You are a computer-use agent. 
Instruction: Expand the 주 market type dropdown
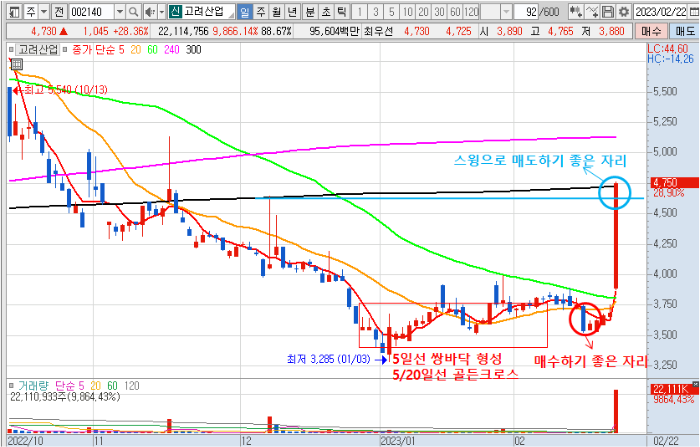[x=44, y=12]
